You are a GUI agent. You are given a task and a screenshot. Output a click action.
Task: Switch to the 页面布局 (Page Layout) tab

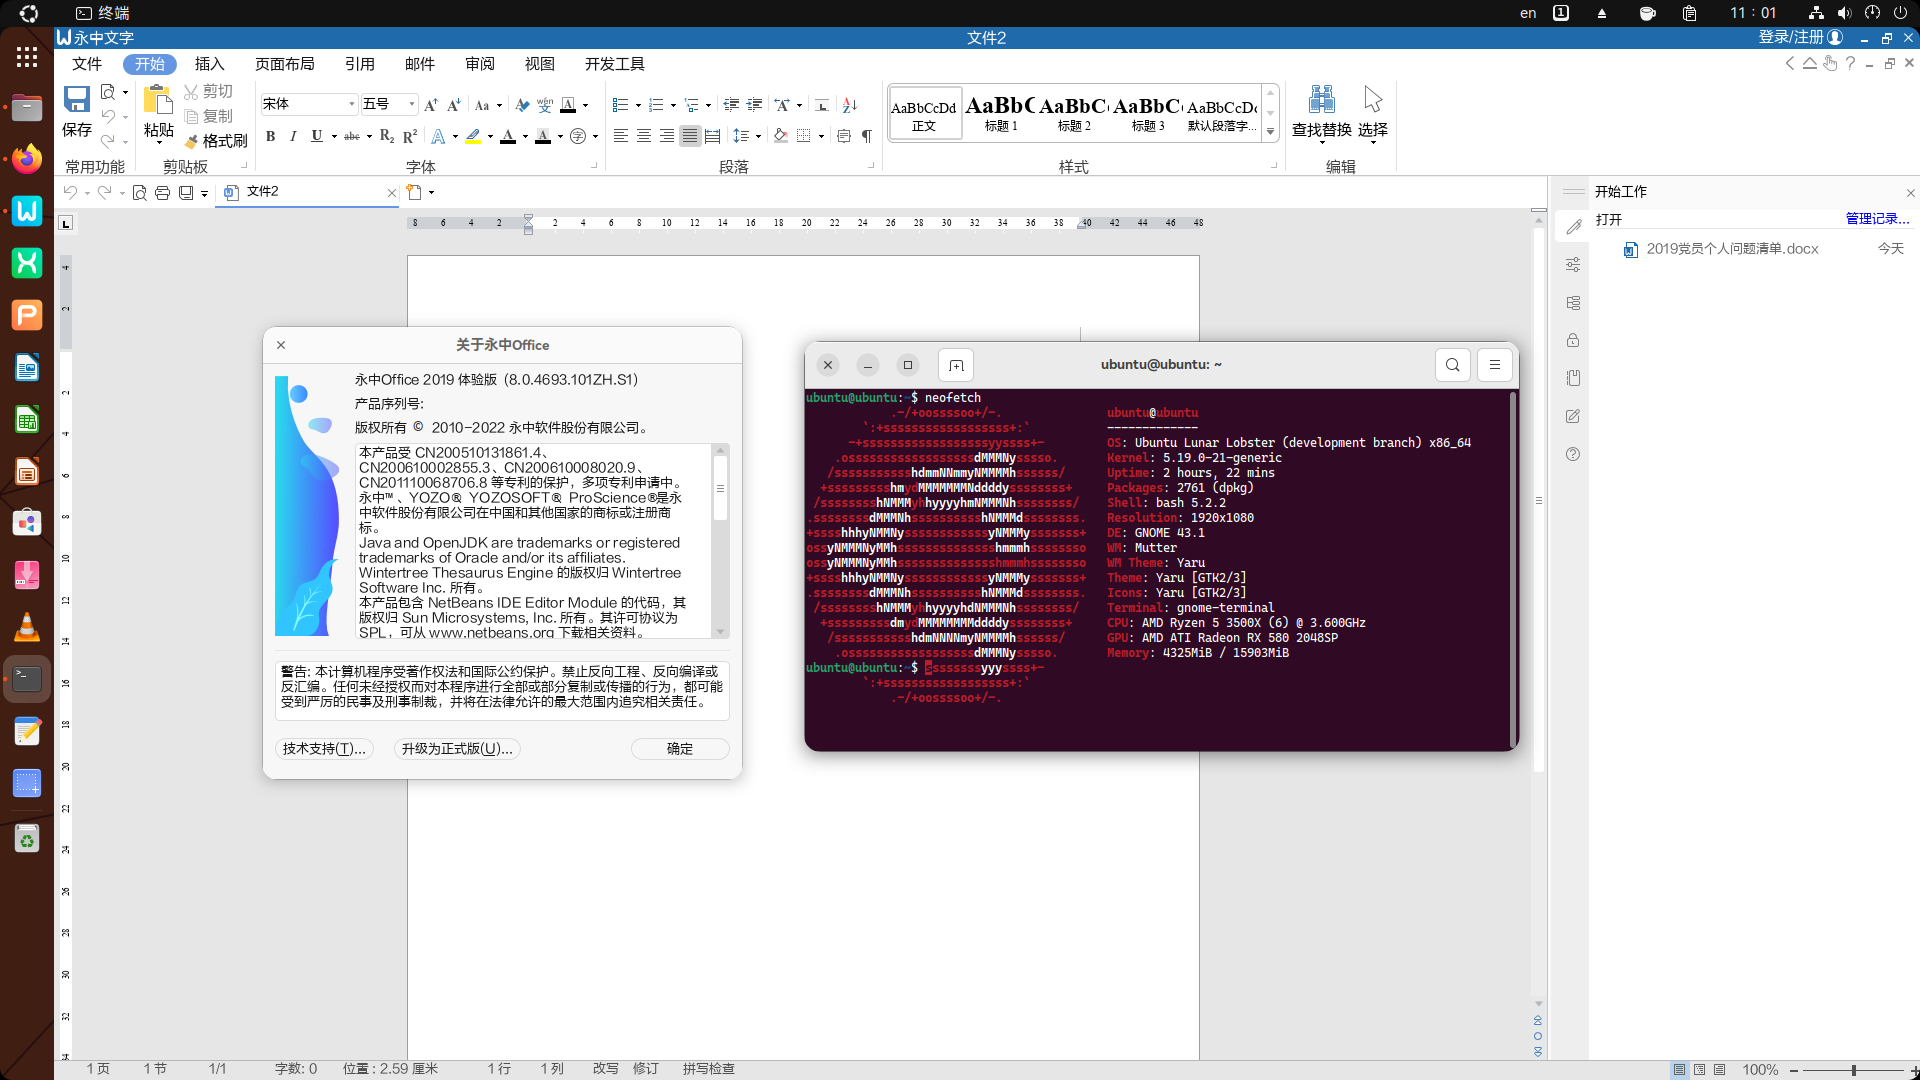pos(284,64)
